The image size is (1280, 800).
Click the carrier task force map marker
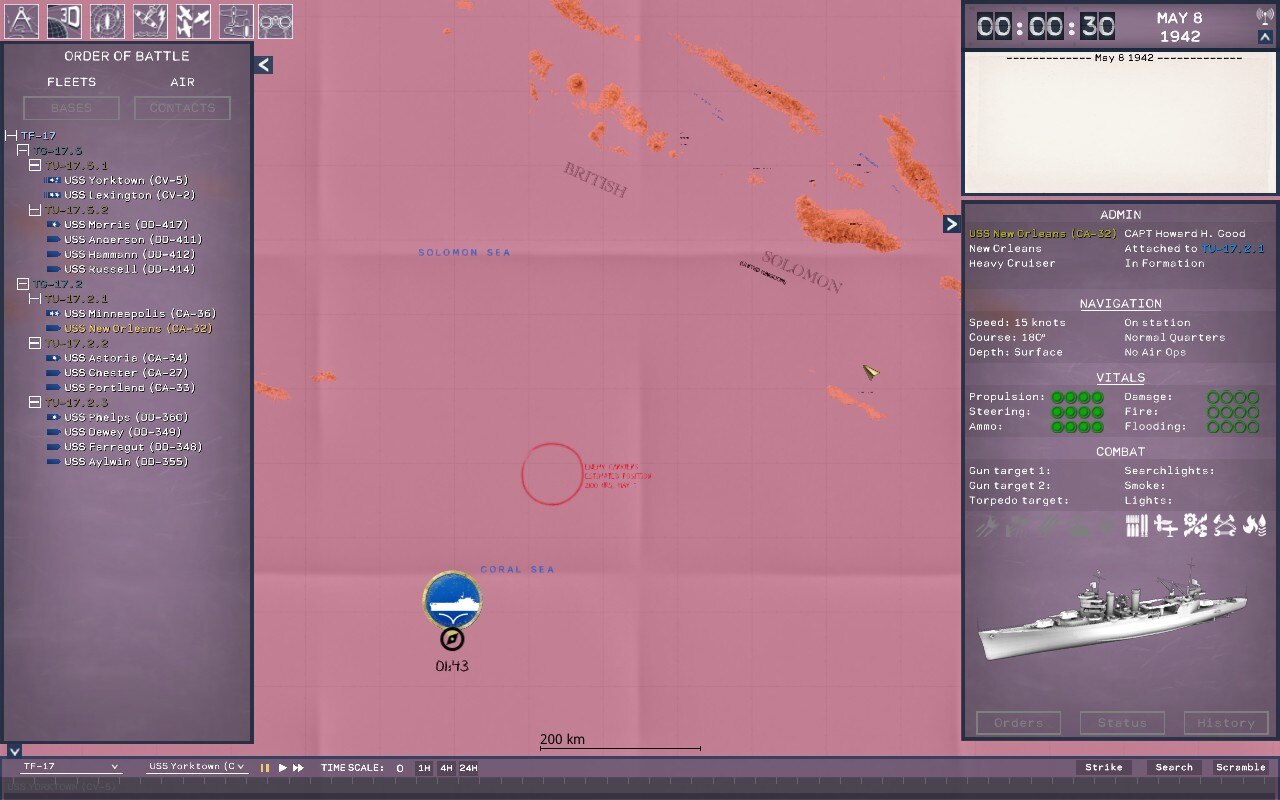click(x=452, y=600)
